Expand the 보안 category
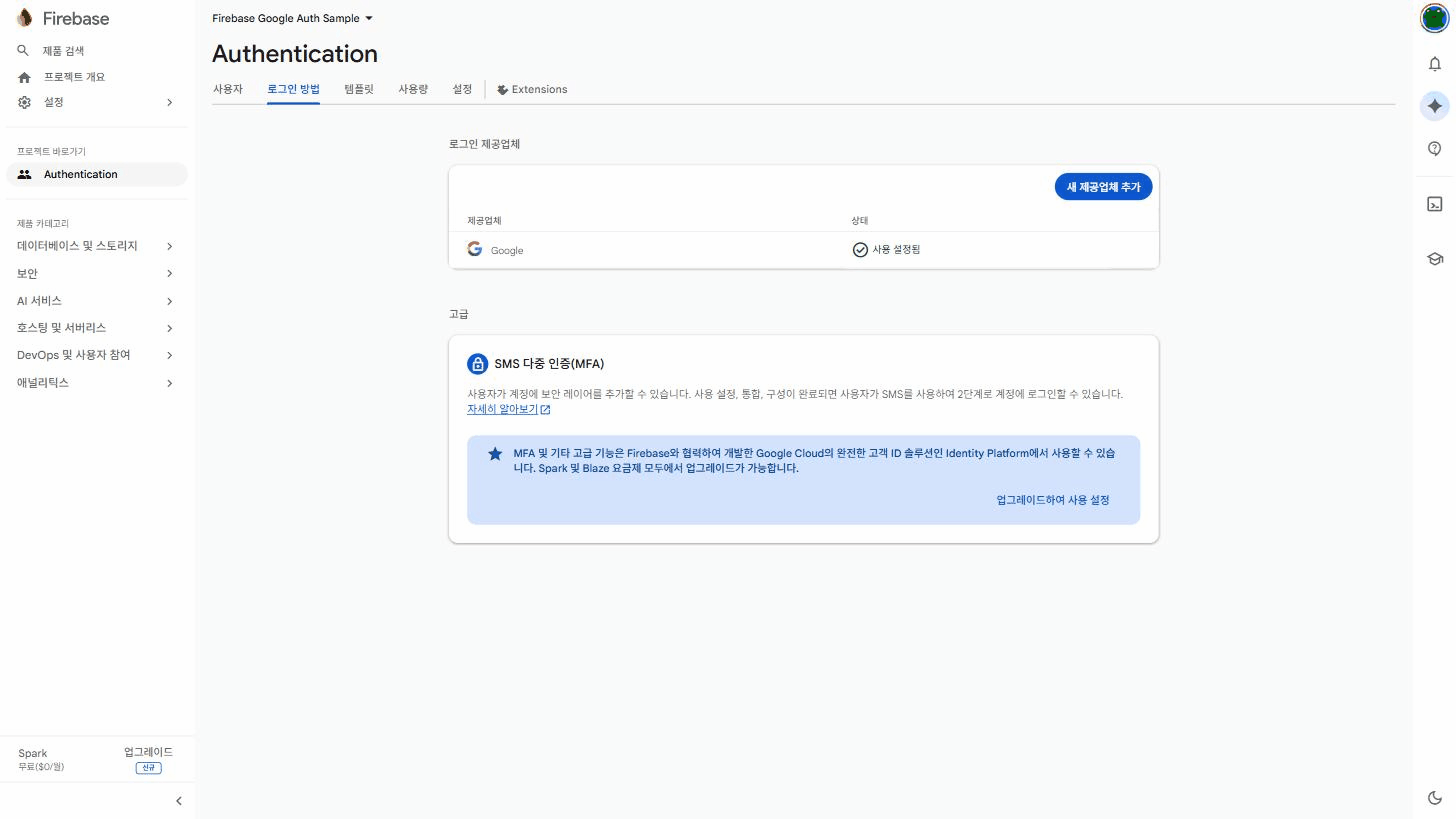 tap(96, 273)
